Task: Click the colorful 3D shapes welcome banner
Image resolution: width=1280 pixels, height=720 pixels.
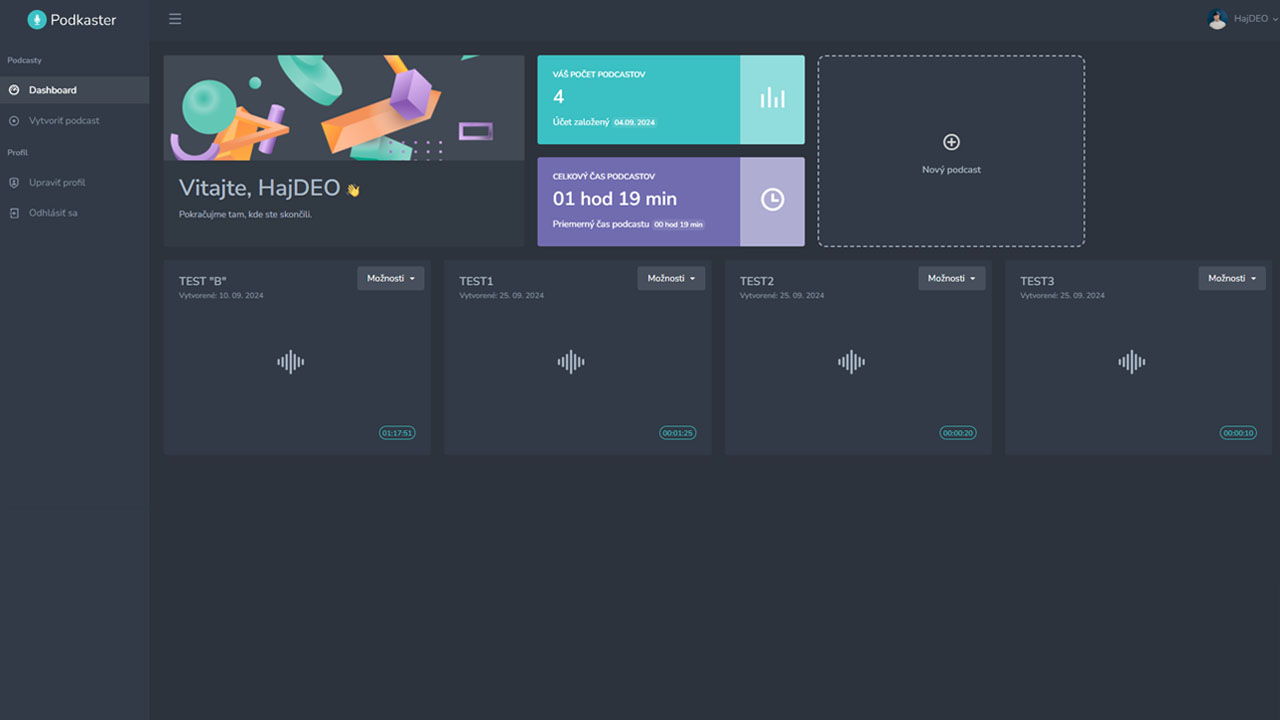Action: point(344,108)
